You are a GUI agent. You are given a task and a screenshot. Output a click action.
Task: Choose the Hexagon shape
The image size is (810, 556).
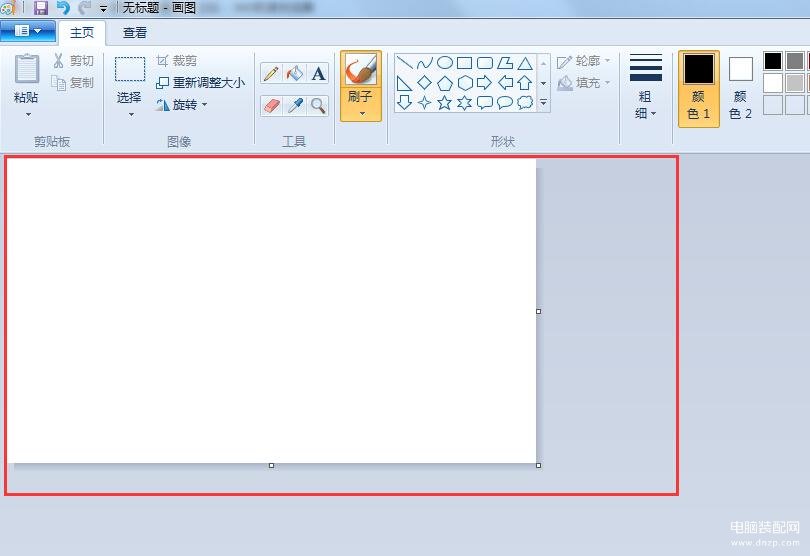point(465,83)
